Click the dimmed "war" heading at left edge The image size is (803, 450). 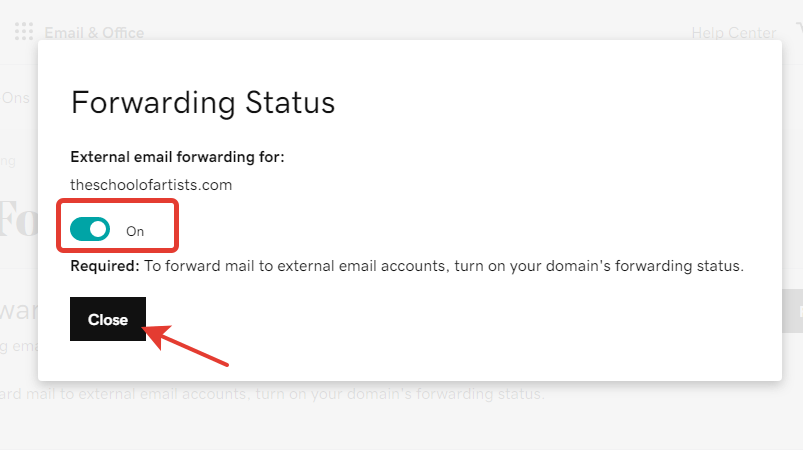coord(18,310)
